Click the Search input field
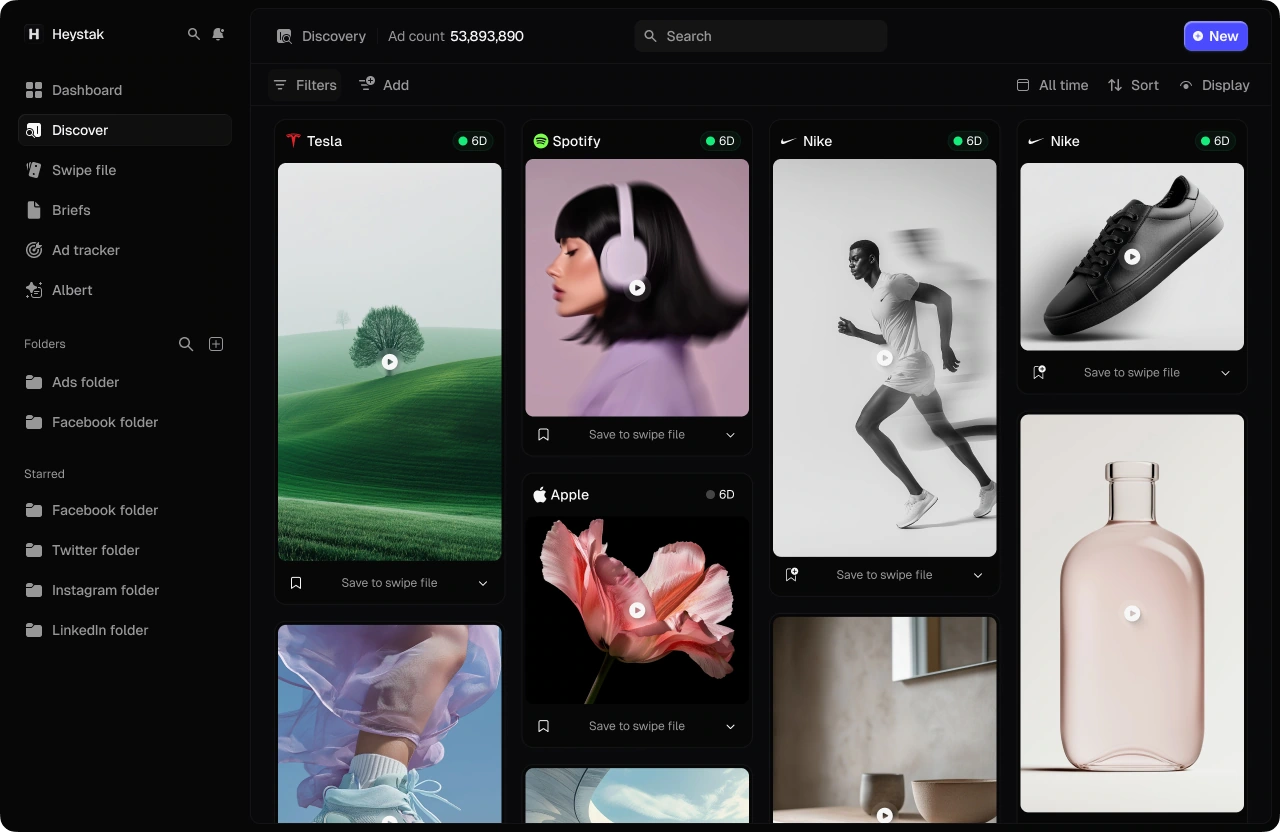 tap(761, 36)
